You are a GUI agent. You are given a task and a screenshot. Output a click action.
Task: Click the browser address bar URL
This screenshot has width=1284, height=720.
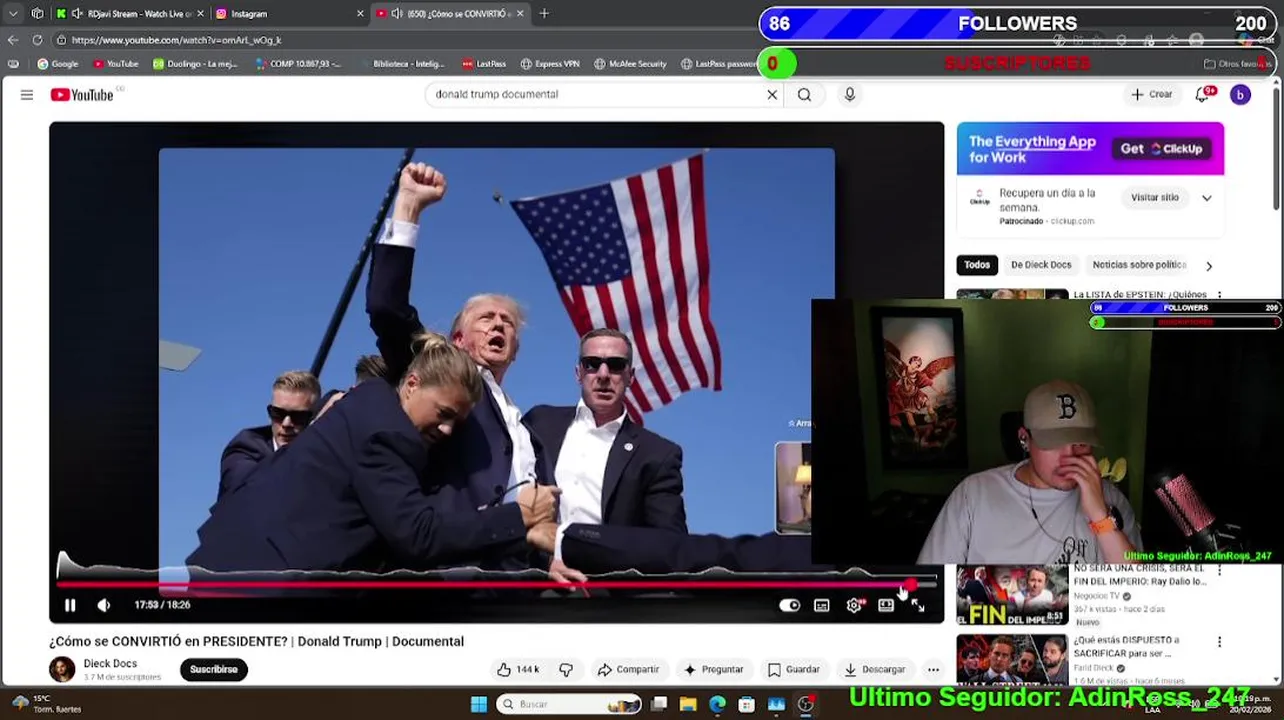pyautogui.click(x=176, y=40)
